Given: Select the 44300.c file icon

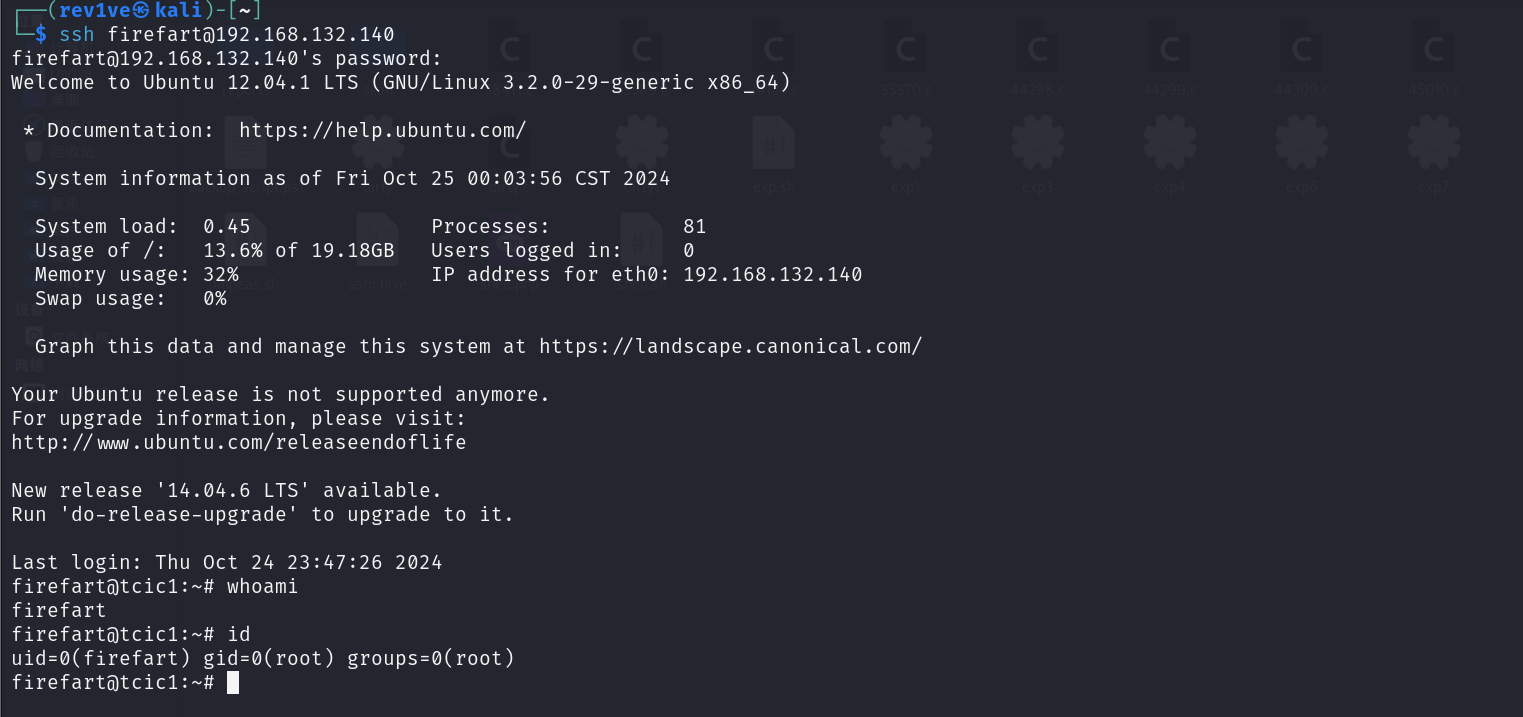Looking at the screenshot, I should click(x=1302, y=52).
